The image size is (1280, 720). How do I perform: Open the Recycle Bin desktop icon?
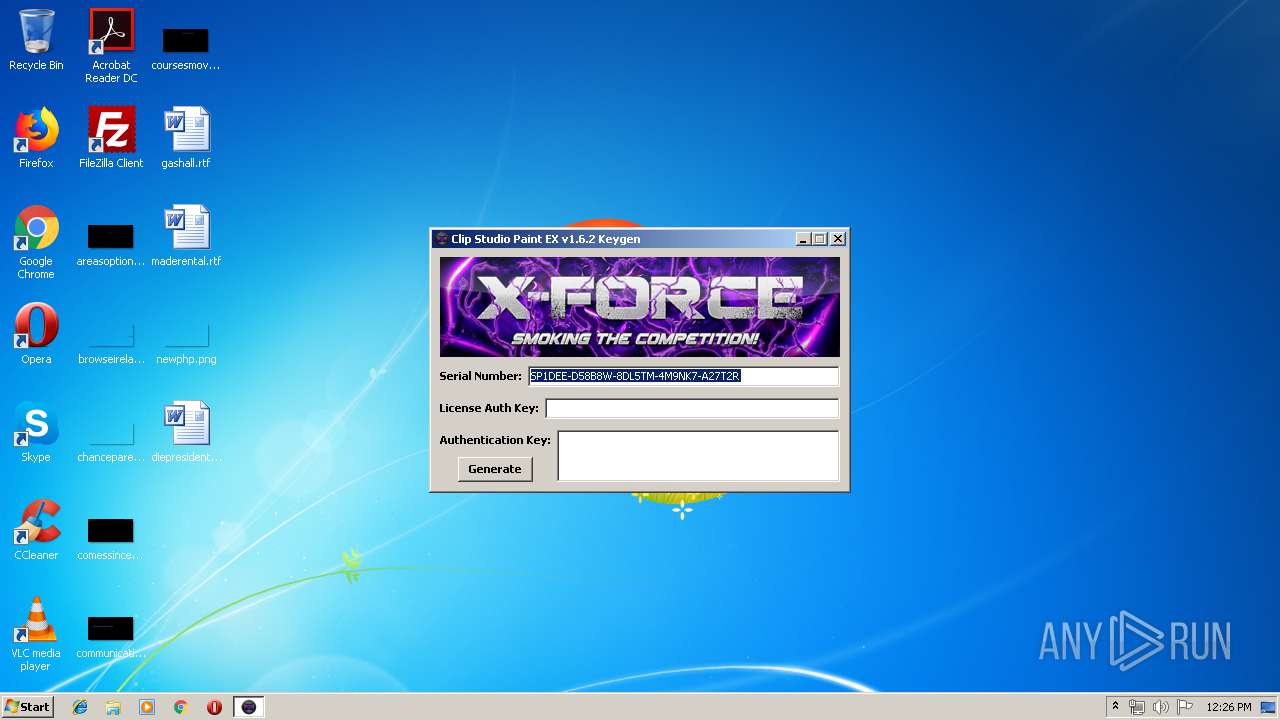(36, 40)
